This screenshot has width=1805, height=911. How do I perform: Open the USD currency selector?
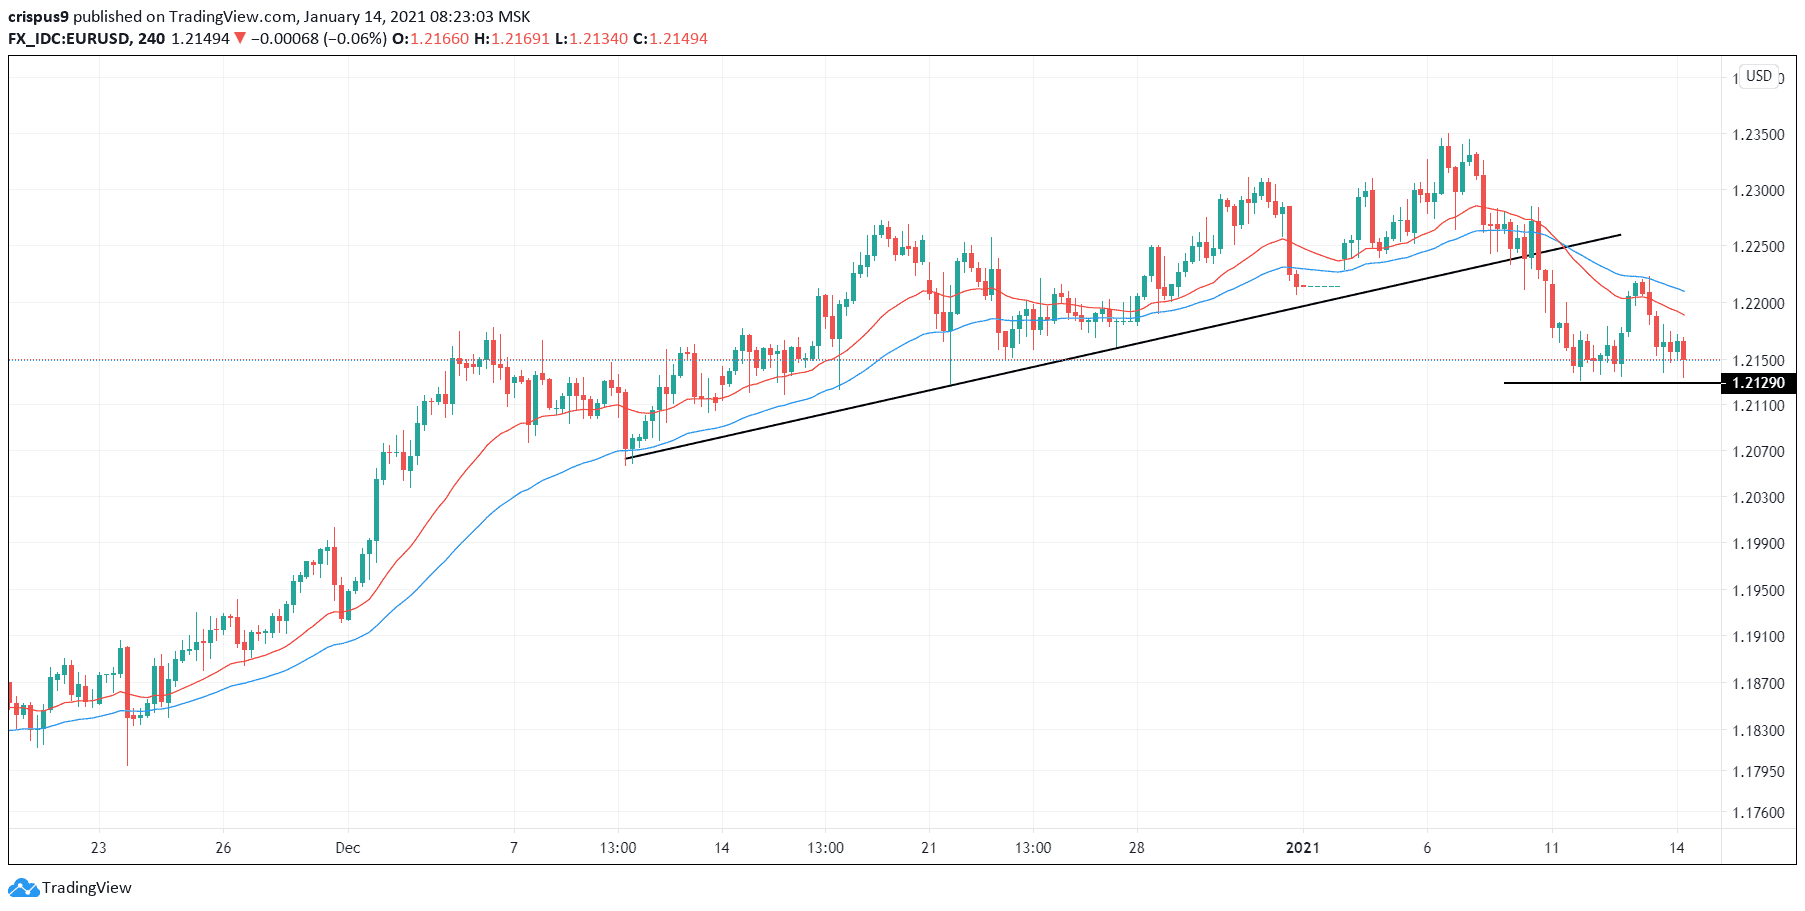1759,76
